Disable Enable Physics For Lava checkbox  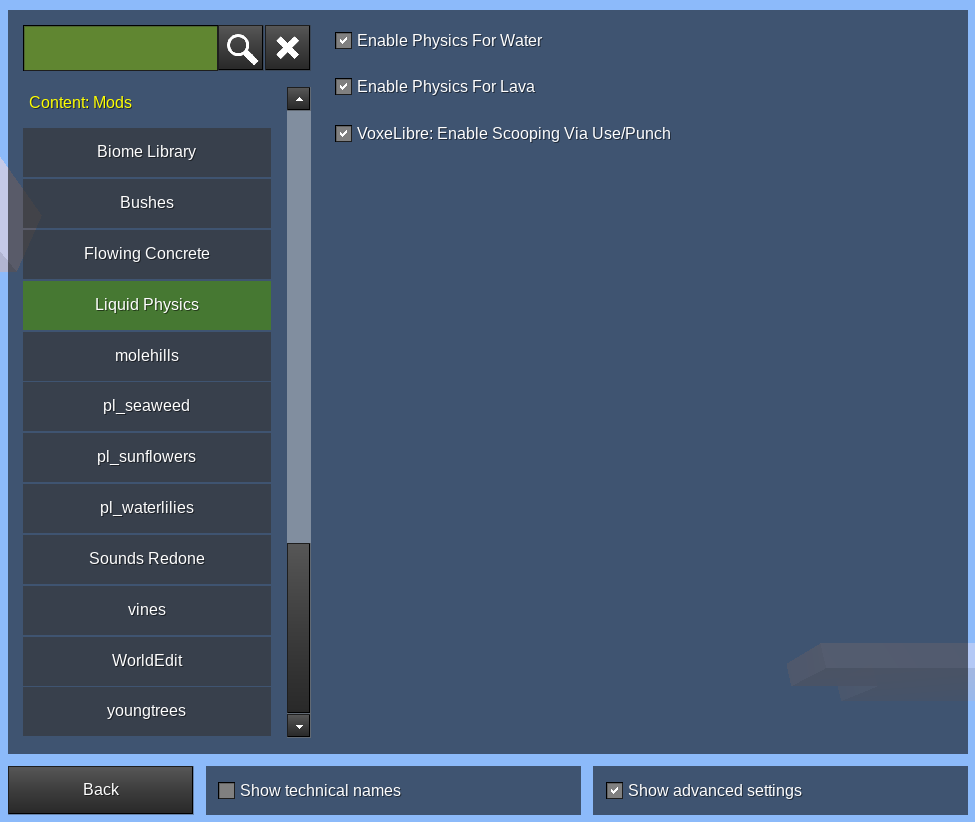343,87
